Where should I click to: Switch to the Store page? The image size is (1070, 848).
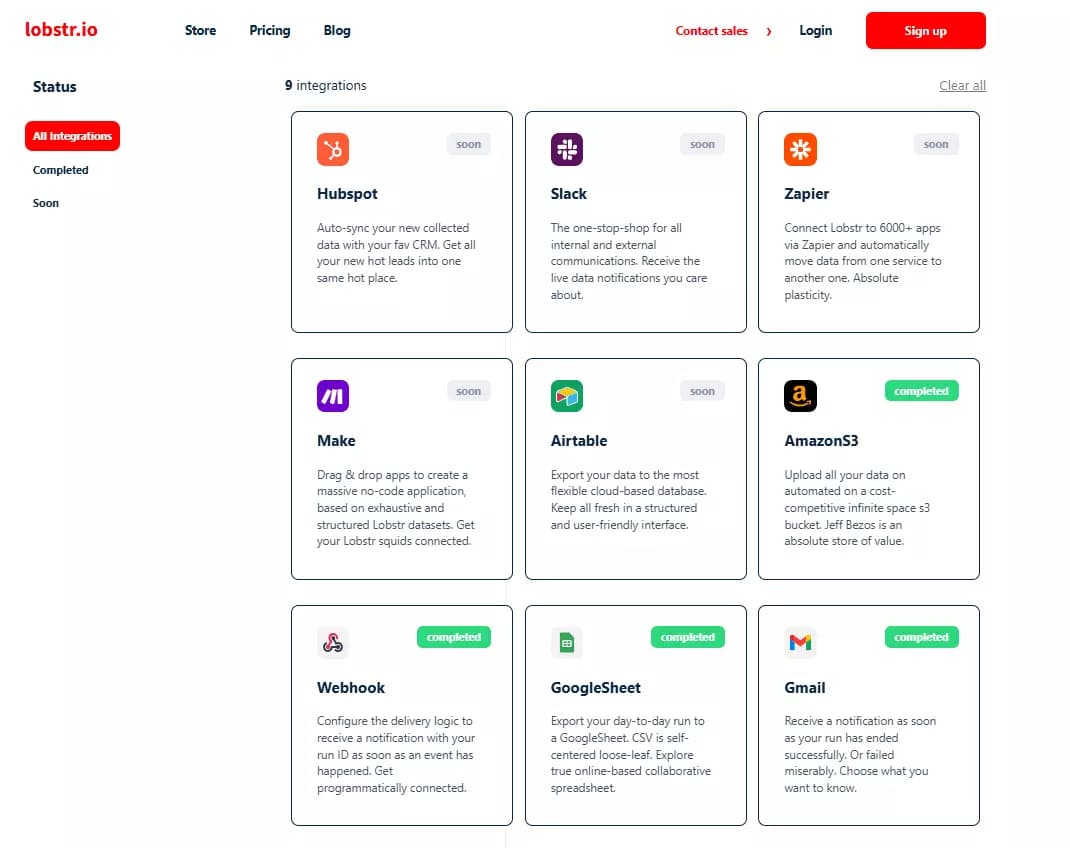pos(200,31)
